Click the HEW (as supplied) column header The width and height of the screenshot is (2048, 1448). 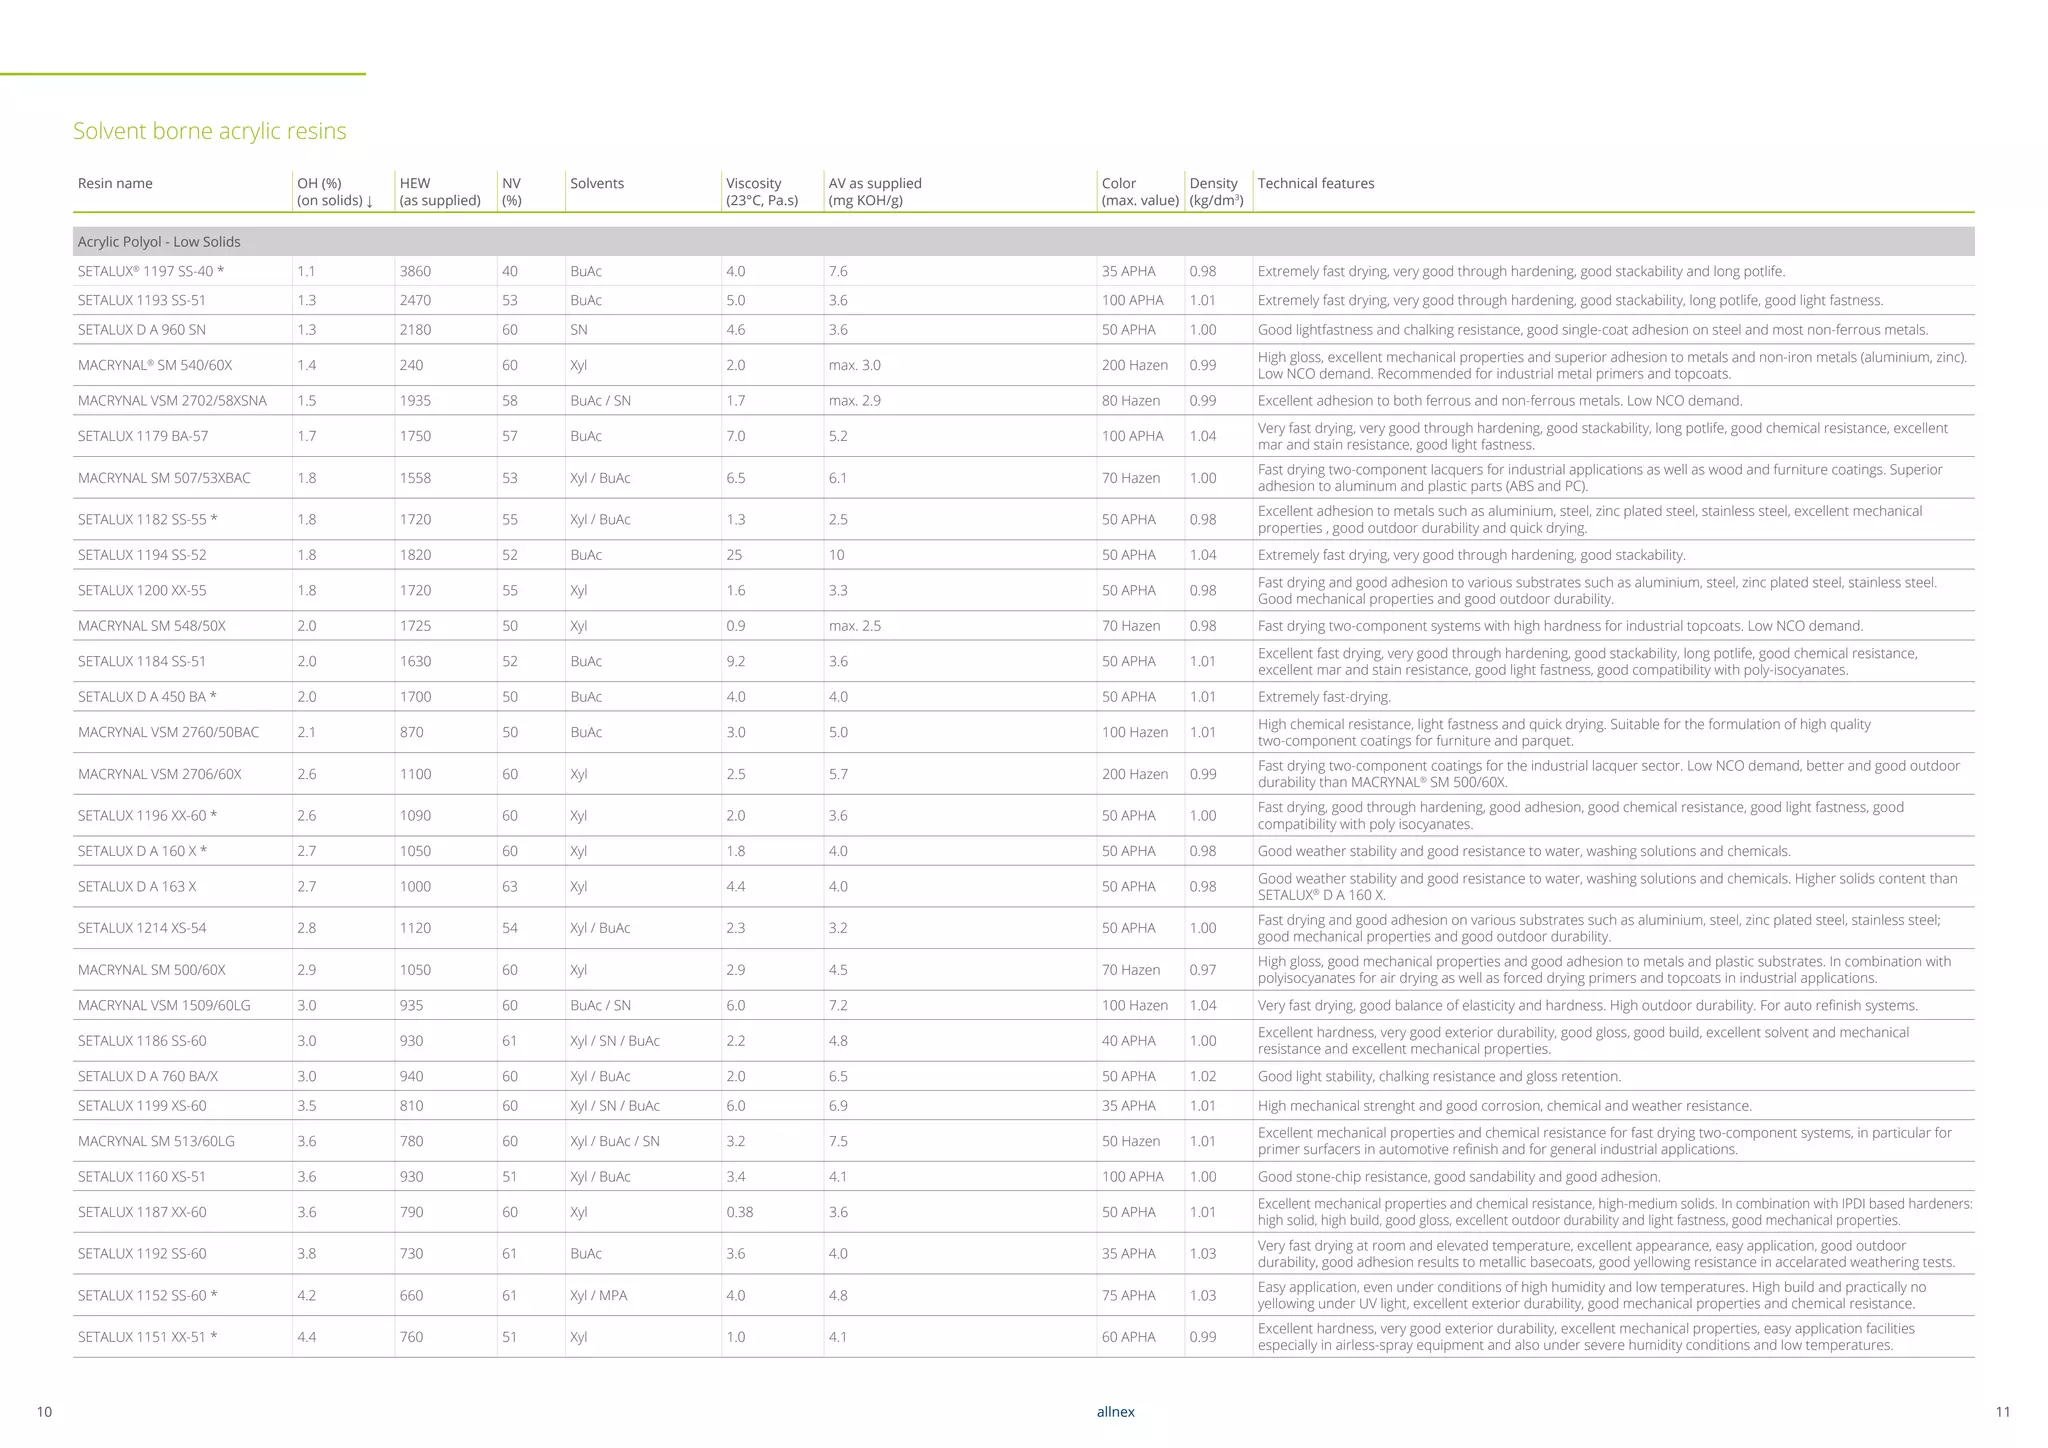(x=439, y=191)
